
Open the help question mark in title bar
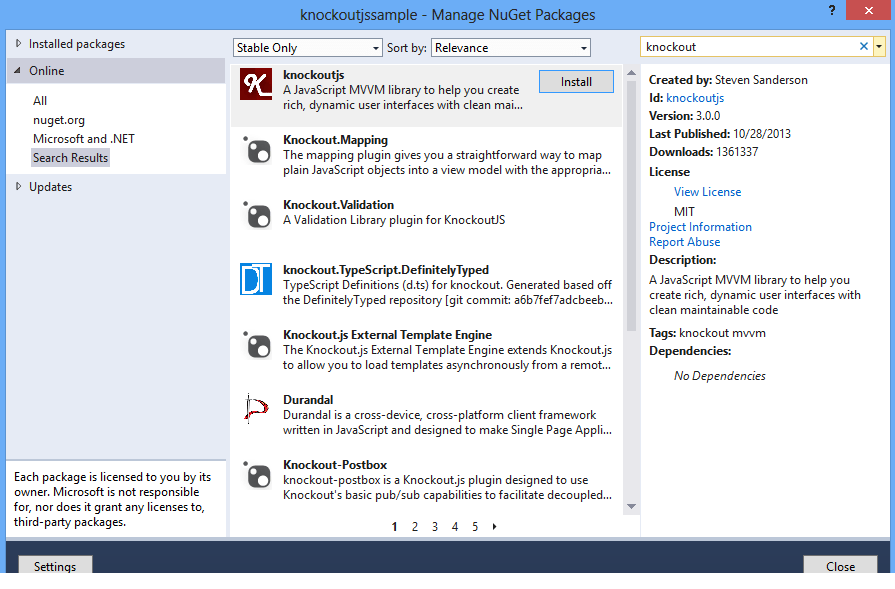pos(832,10)
